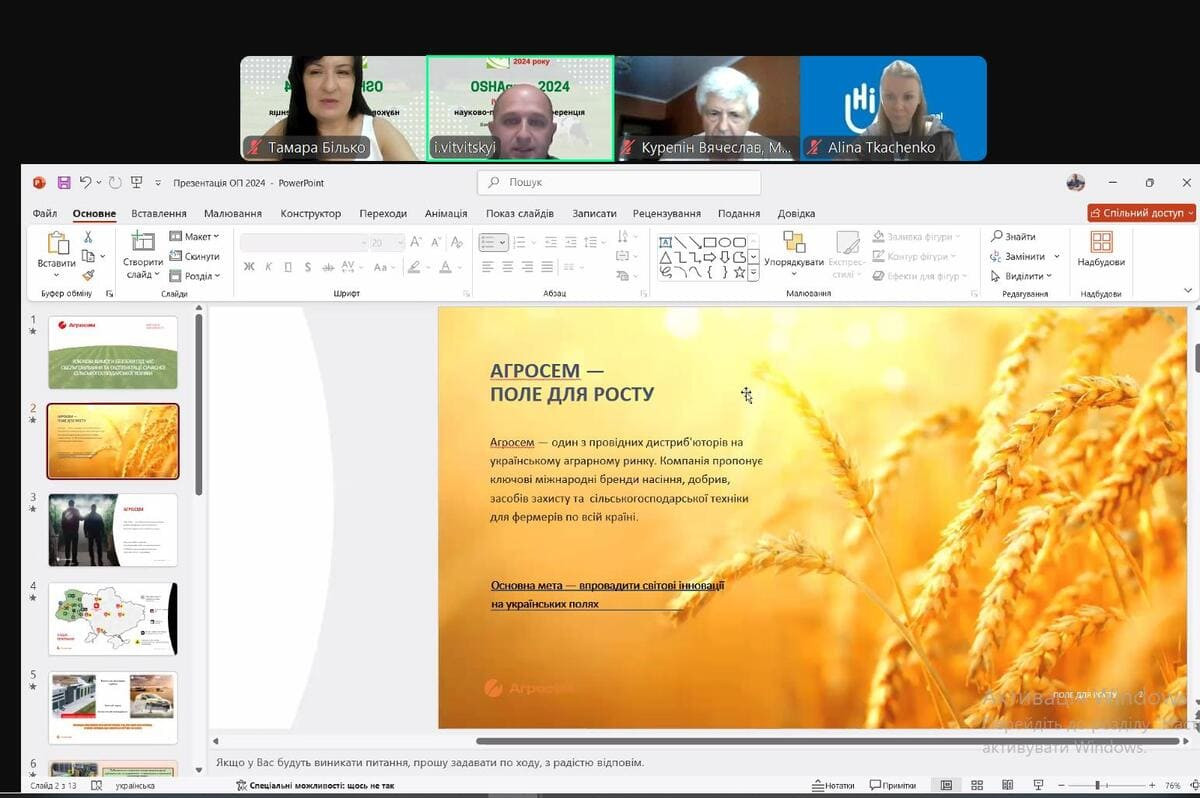1200x798 pixels.
Task: Switch to slide sorter view
Action: pos(977,786)
